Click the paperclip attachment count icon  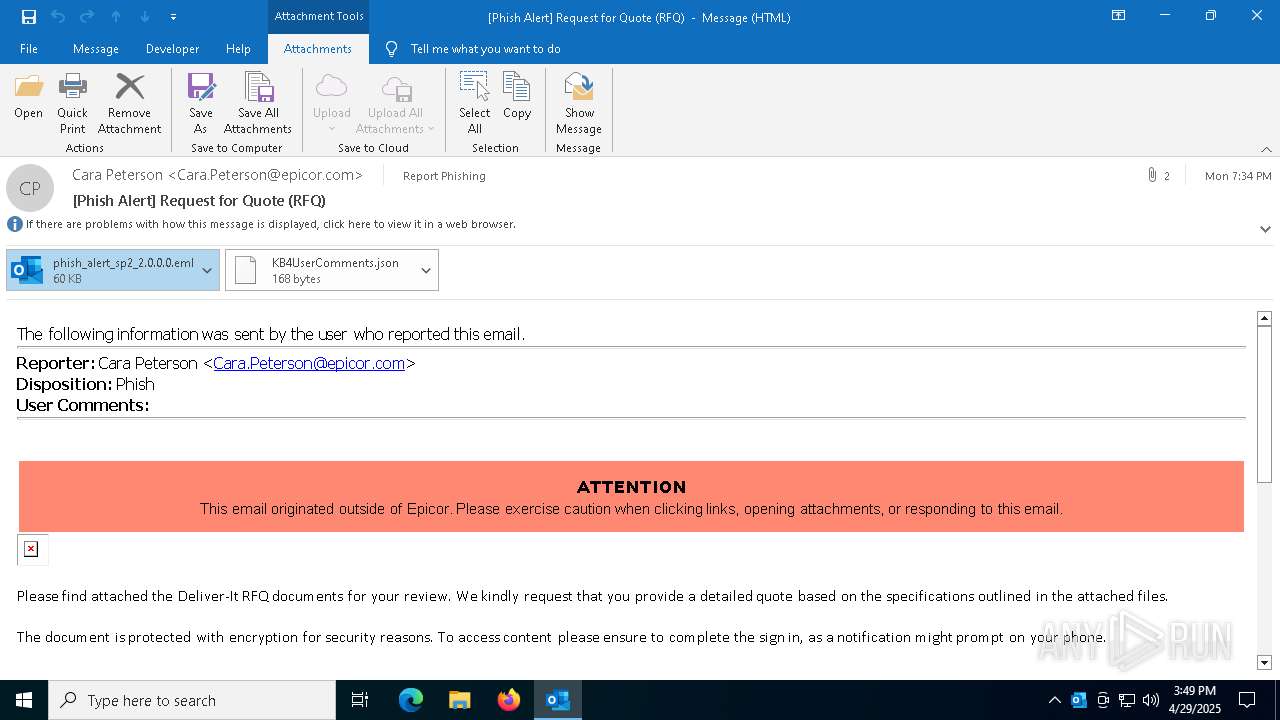(1152, 176)
